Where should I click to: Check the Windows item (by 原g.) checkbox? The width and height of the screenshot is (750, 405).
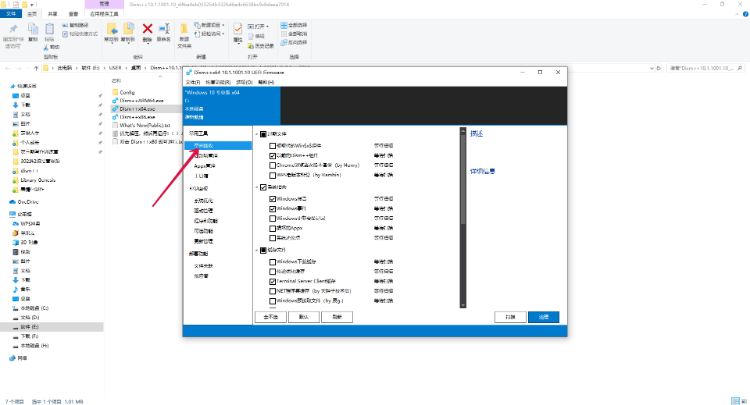pyautogui.click(x=272, y=301)
